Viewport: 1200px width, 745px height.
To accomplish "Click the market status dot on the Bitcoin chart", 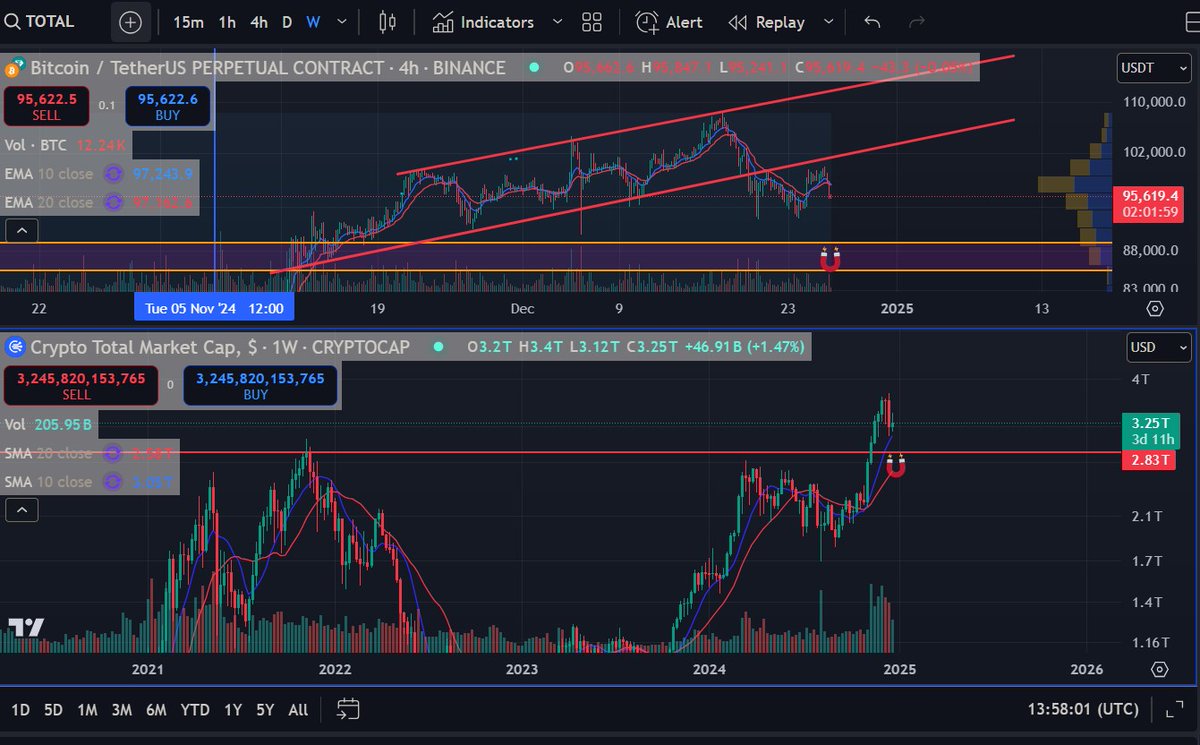I will [x=535, y=68].
